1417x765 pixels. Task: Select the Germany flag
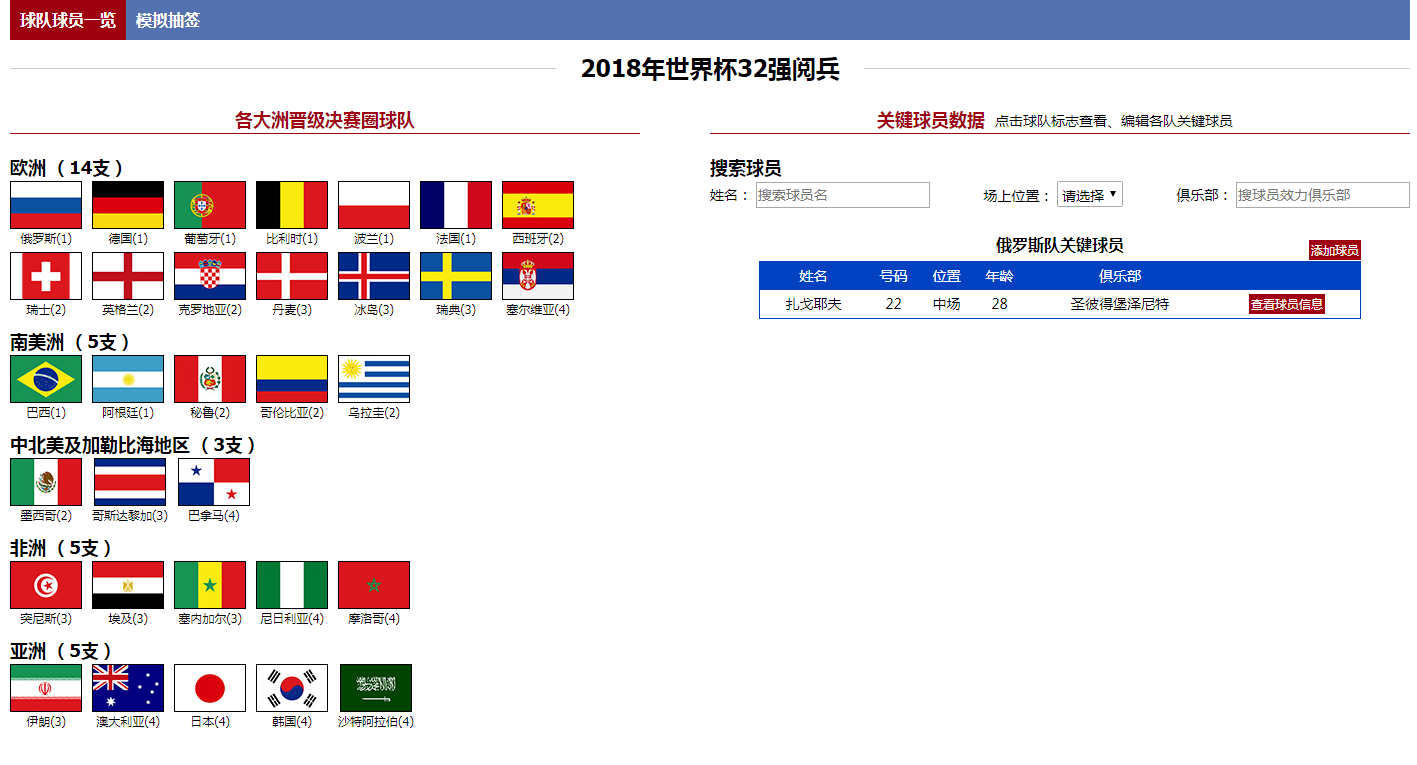pos(128,205)
